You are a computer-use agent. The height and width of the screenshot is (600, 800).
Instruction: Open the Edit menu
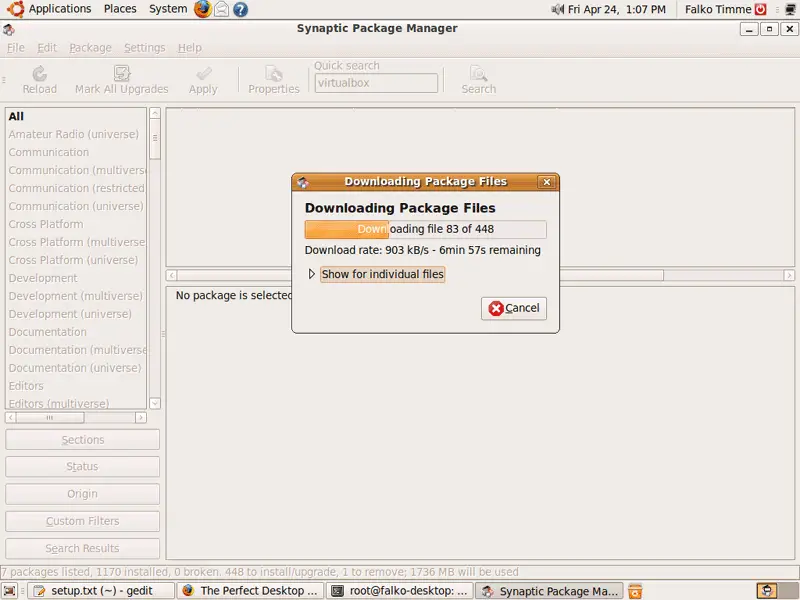click(46, 48)
